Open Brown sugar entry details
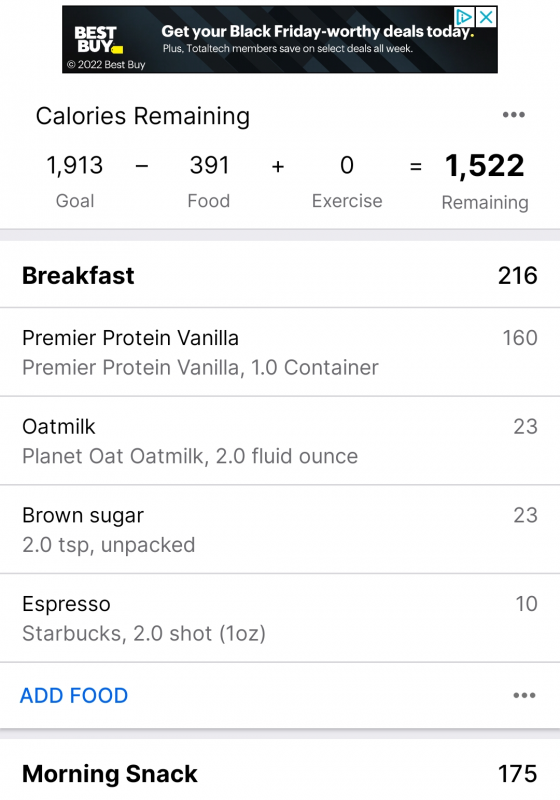This screenshot has height=800, width=560. [280, 530]
